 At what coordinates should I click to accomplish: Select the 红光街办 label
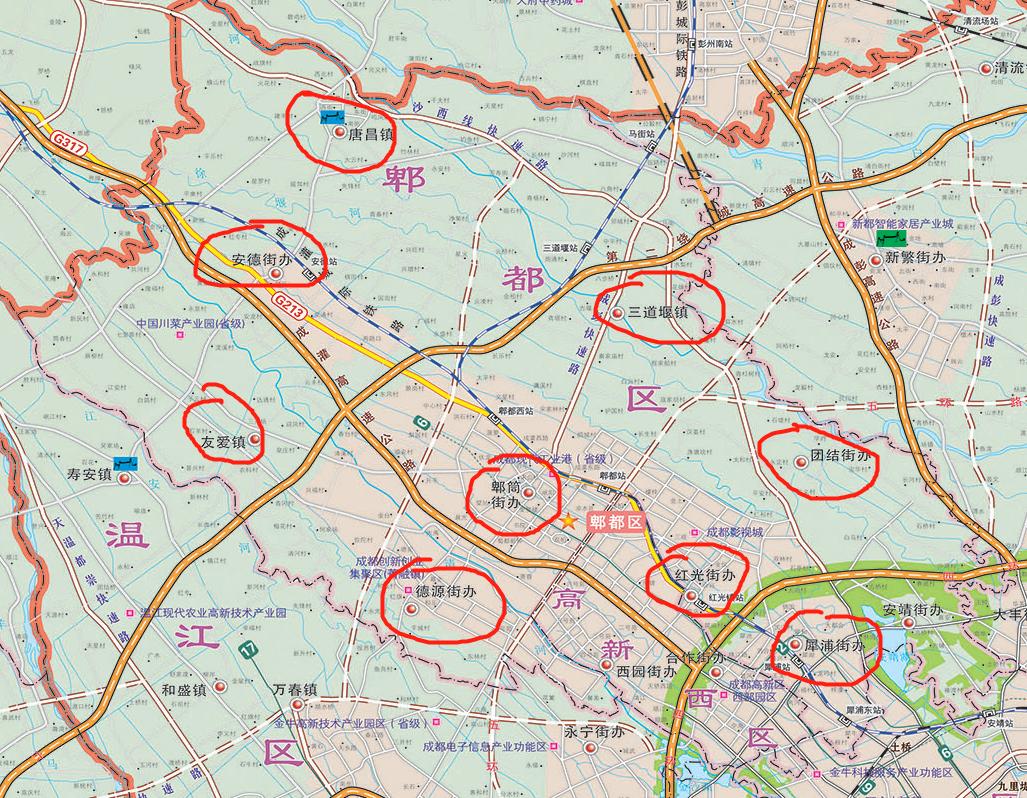pyautogui.click(x=705, y=575)
